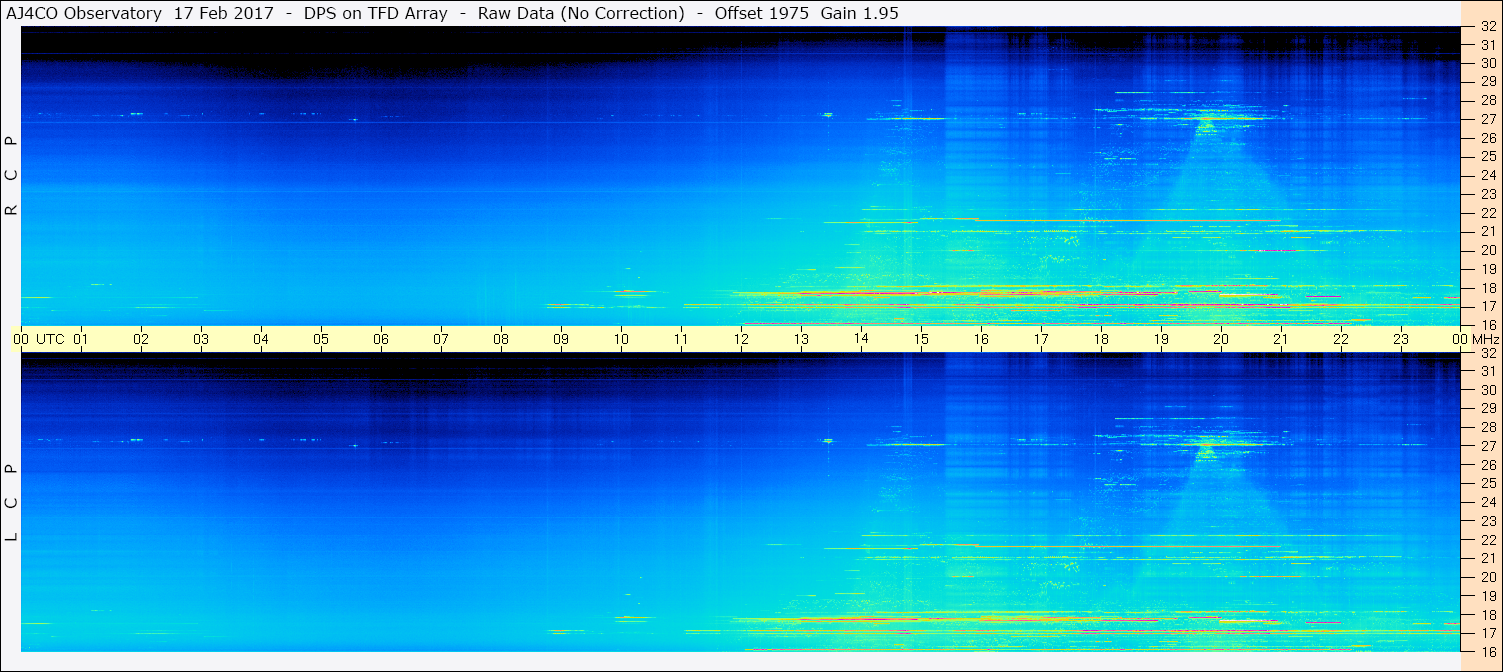Select 27 MHz tick on upper frequency axis
The image size is (1503, 672).
pos(1488,119)
